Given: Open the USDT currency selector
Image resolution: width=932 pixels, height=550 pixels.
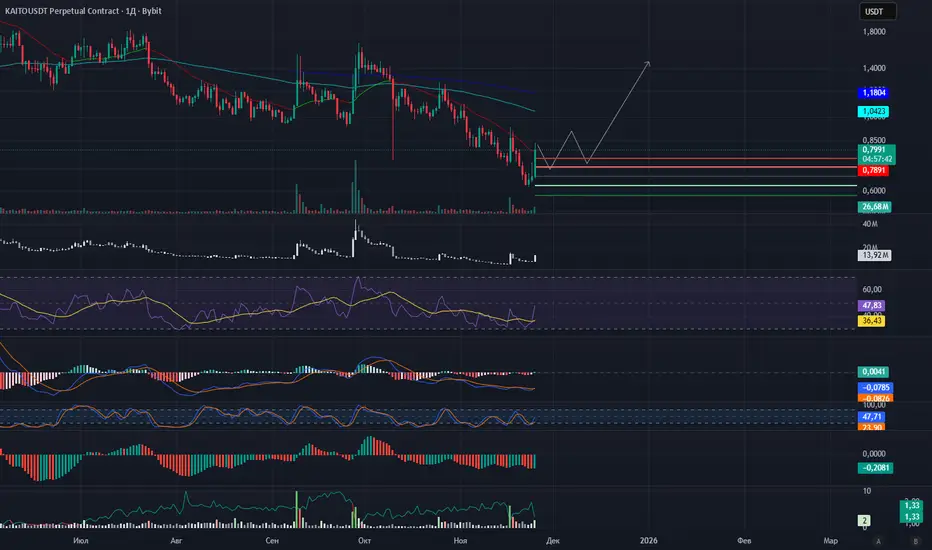Looking at the screenshot, I should pos(877,11).
